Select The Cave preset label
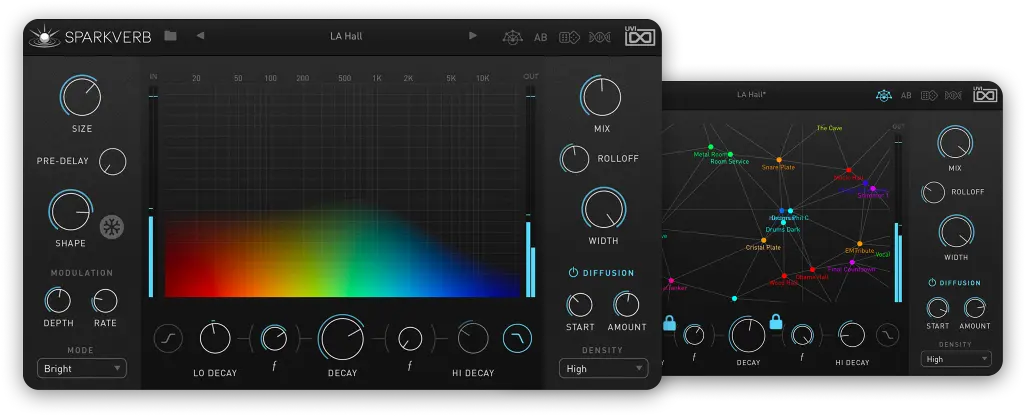The image size is (1026, 417). coord(829,128)
